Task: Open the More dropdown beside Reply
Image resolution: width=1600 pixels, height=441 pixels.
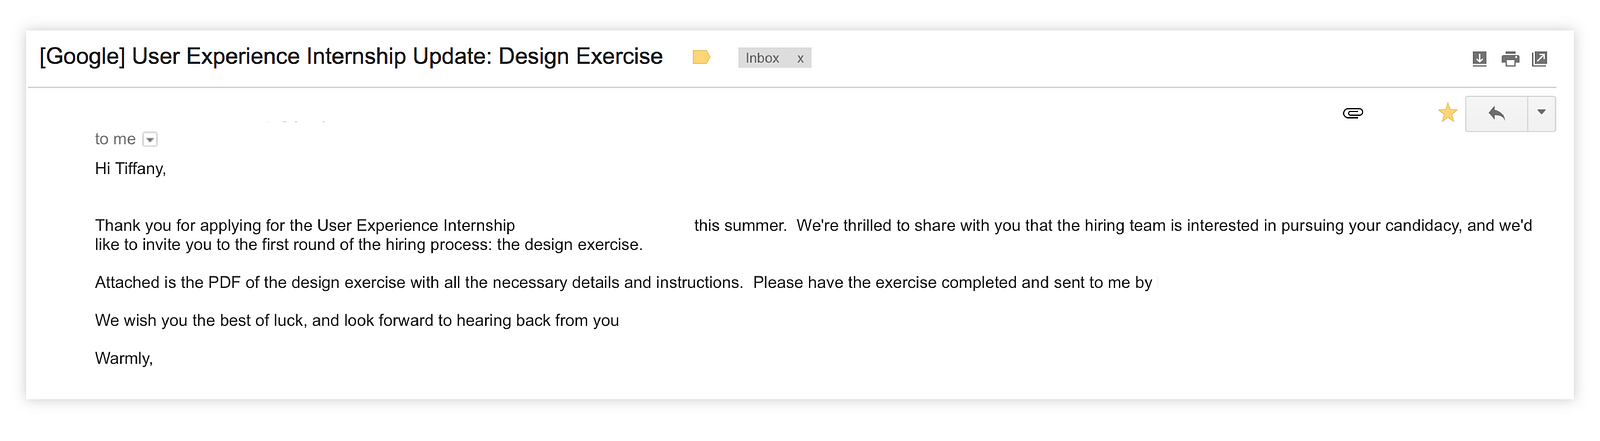Action: click(x=1541, y=113)
